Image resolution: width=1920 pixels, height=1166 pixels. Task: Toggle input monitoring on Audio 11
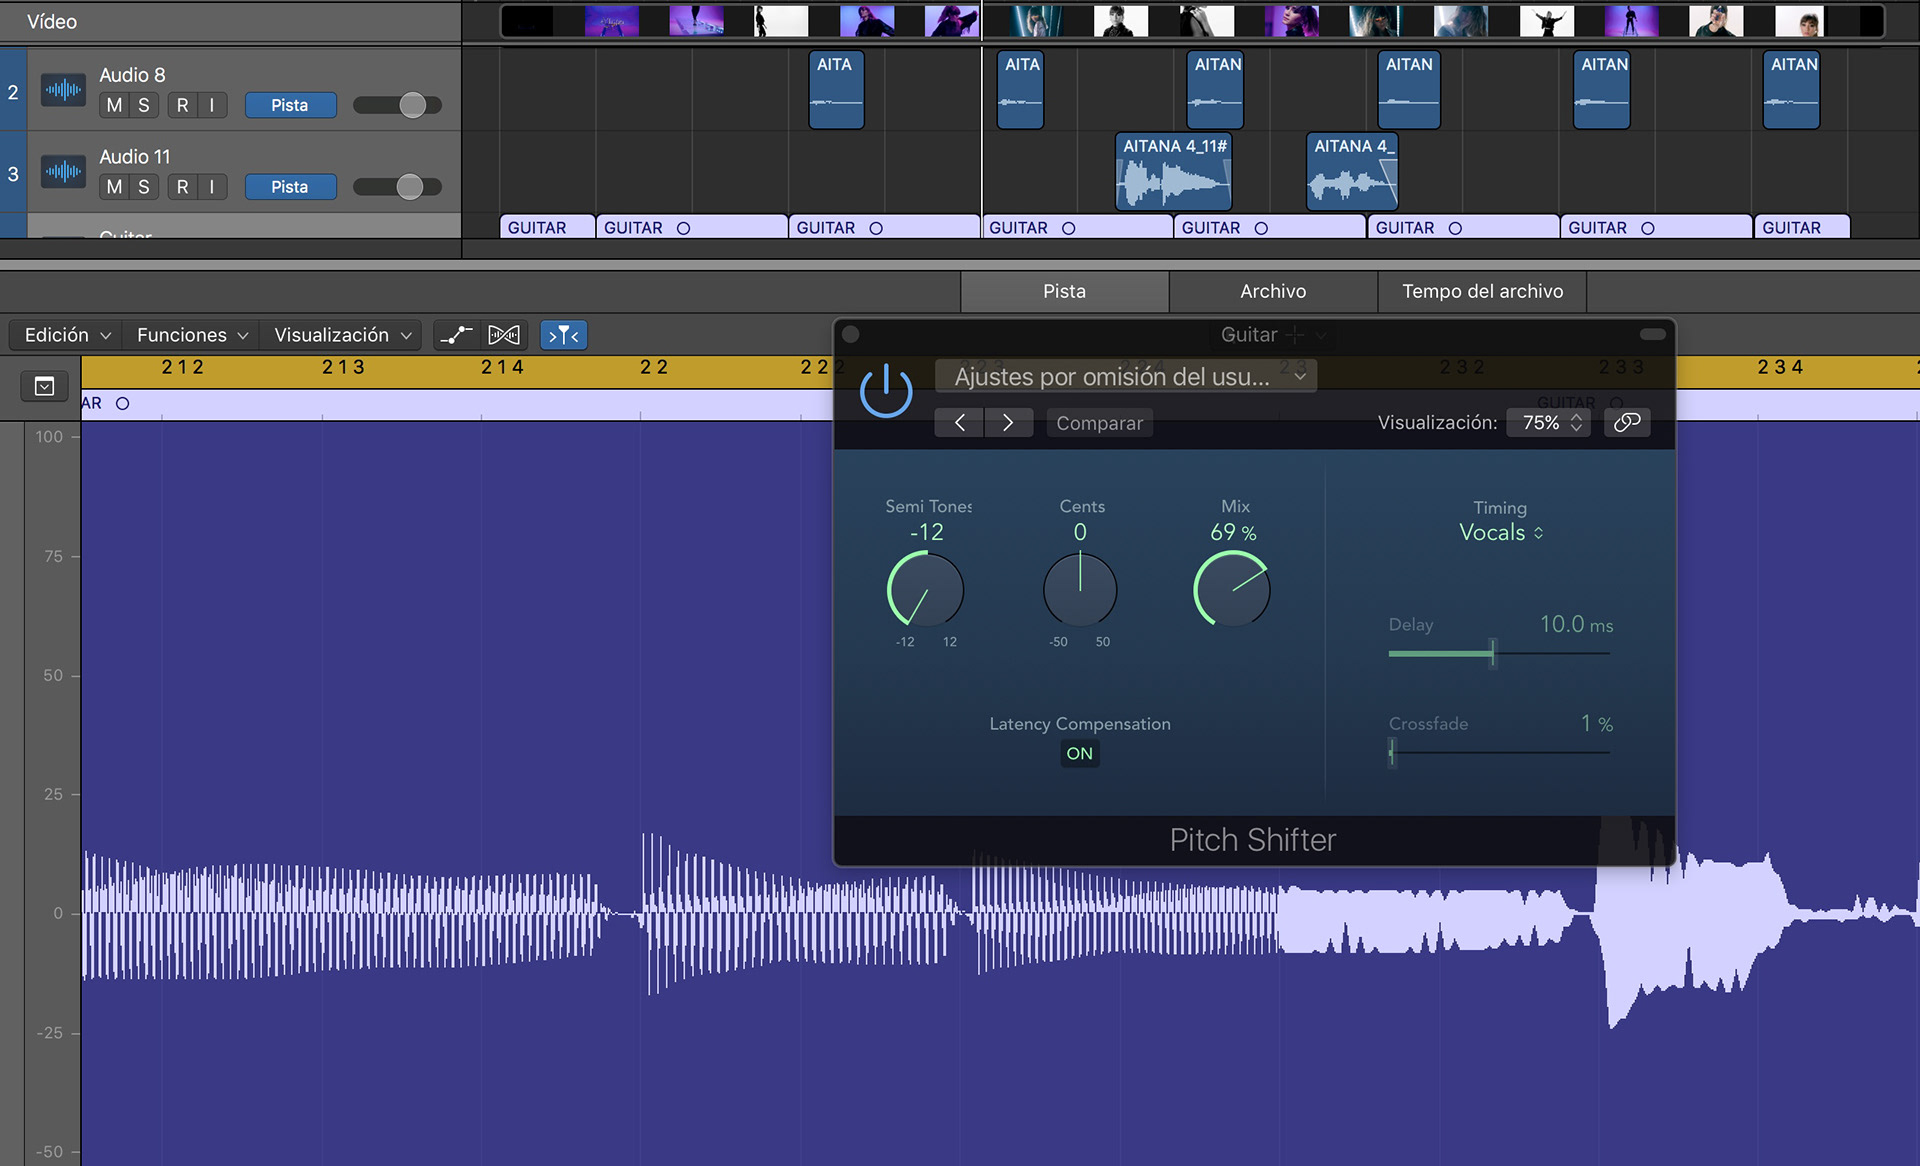coord(212,187)
